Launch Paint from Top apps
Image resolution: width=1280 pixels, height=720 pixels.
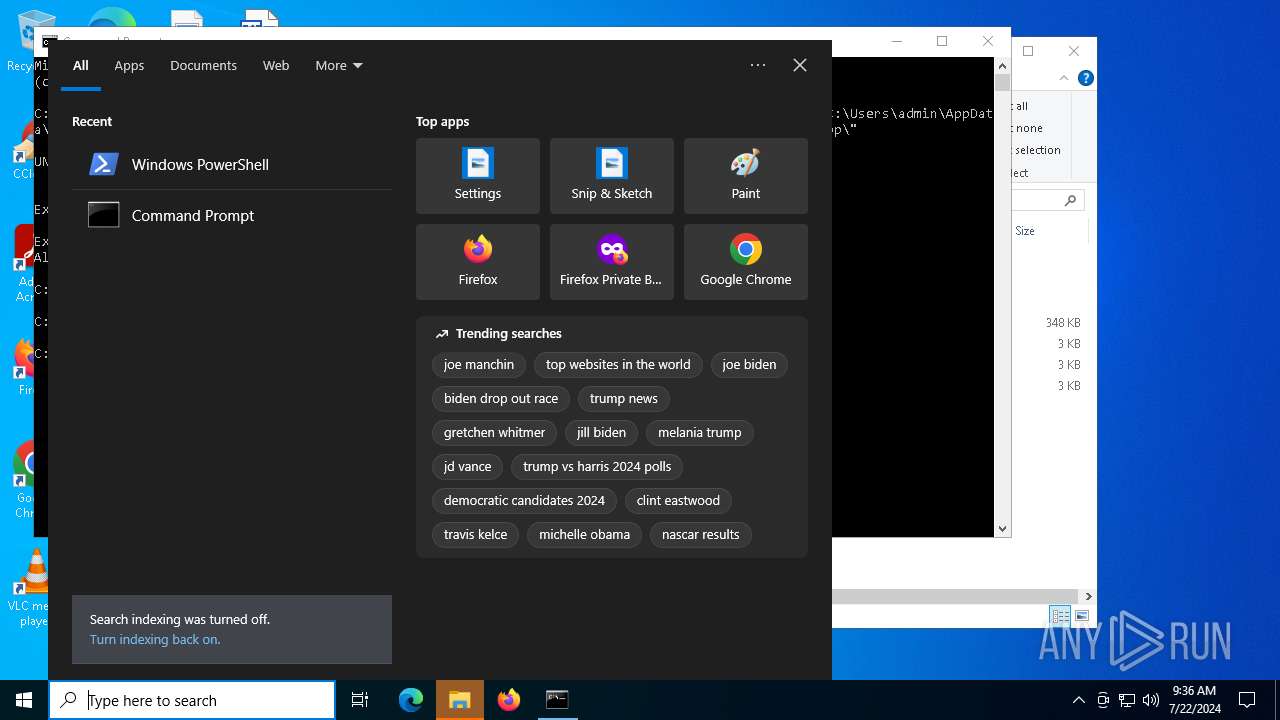tap(746, 176)
